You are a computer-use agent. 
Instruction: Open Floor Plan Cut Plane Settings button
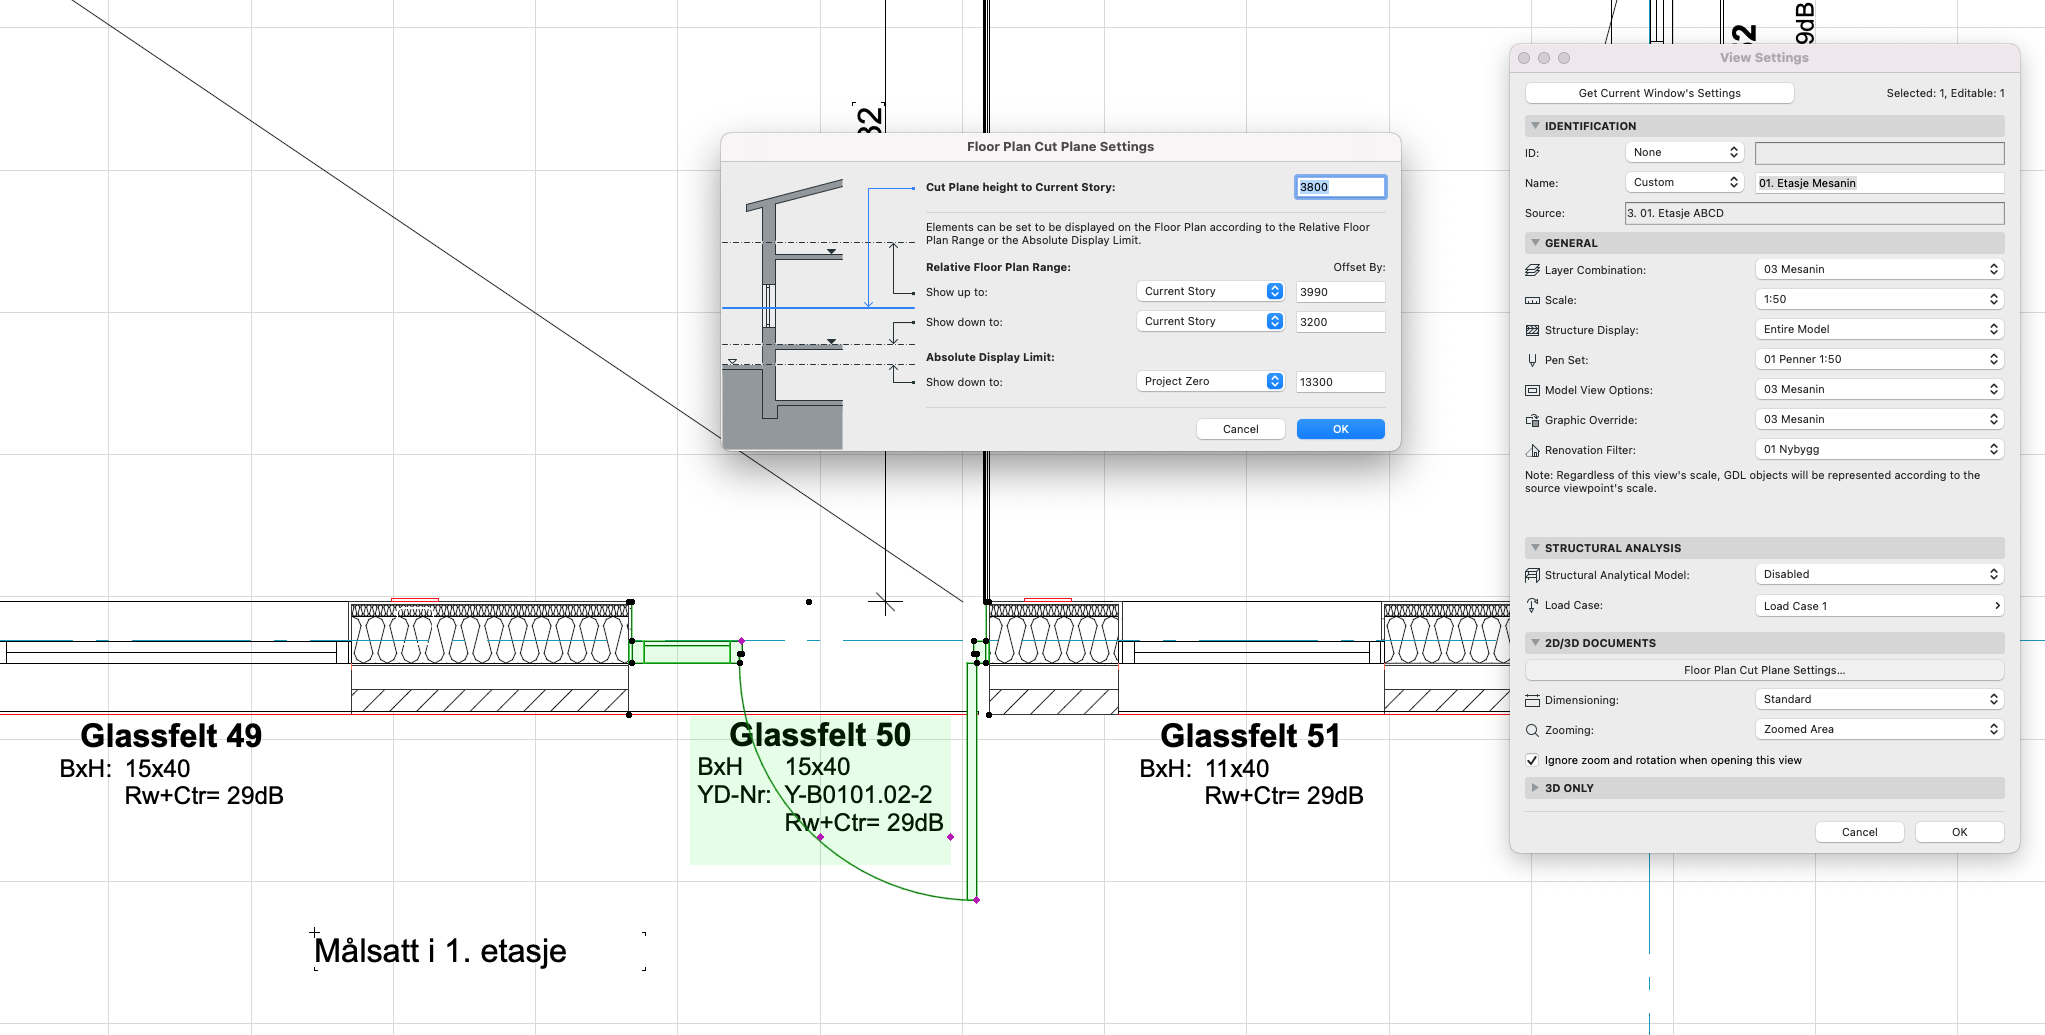click(x=1764, y=670)
